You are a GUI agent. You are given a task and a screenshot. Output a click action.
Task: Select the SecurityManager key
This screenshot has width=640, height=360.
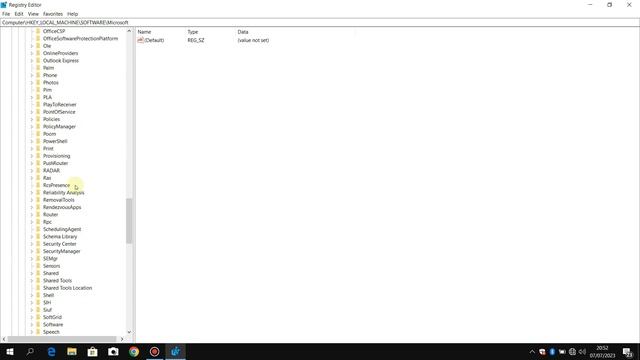coord(62,251)
